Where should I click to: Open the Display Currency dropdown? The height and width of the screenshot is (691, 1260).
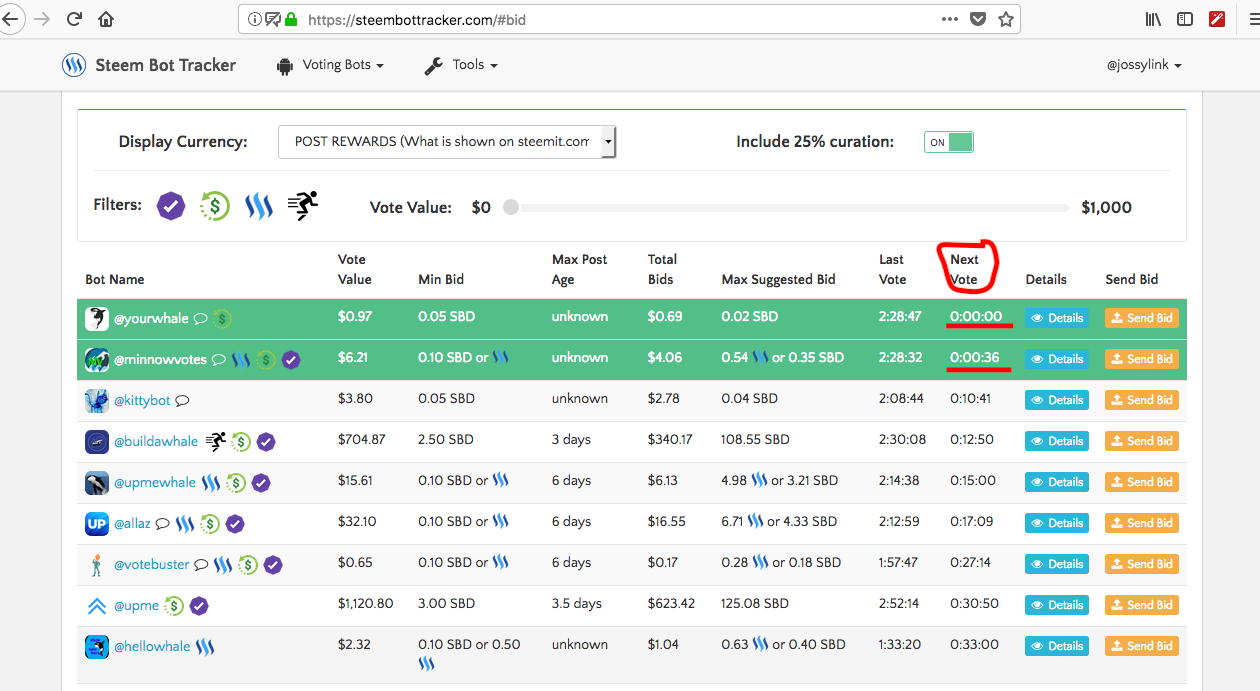(447, 142)
